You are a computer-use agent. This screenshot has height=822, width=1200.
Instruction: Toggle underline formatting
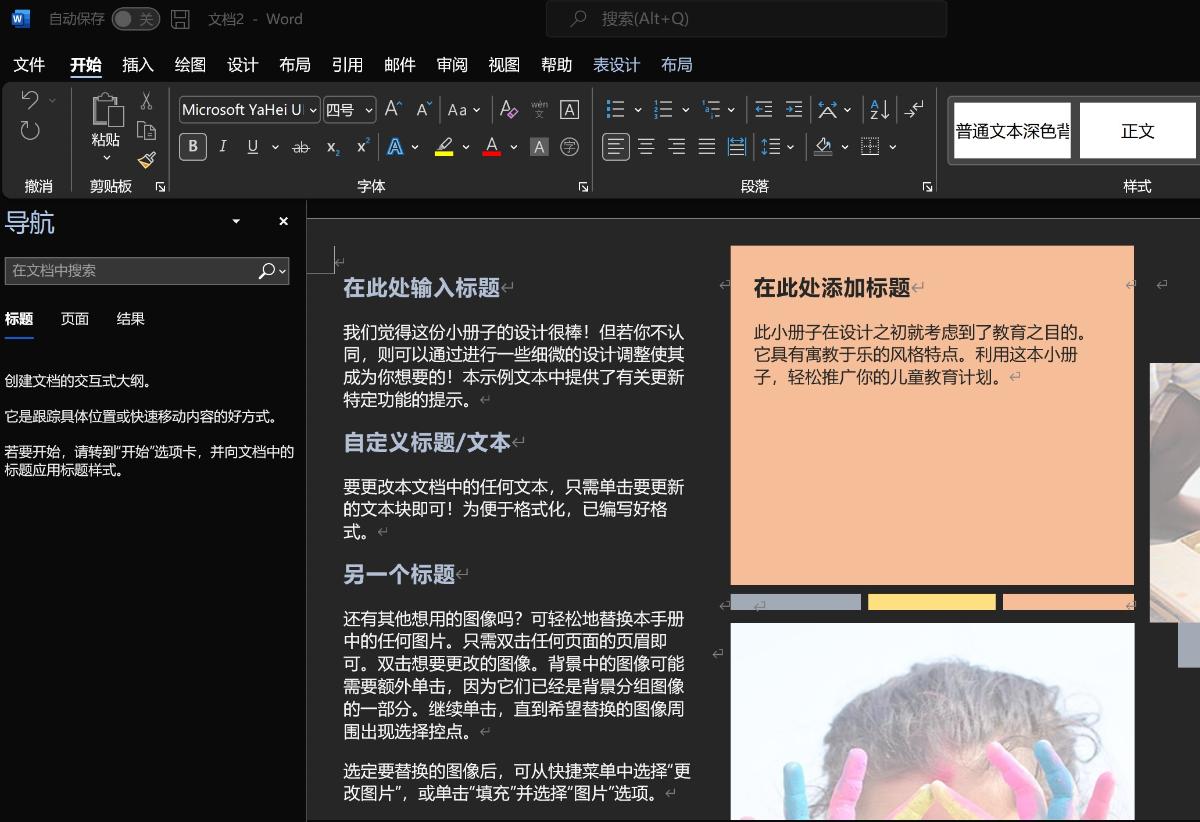click(x=252, y=147)
